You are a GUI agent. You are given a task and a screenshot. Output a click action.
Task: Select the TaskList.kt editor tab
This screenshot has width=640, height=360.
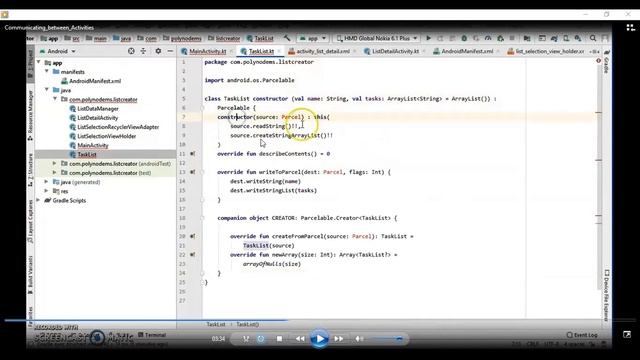(261, 51)
